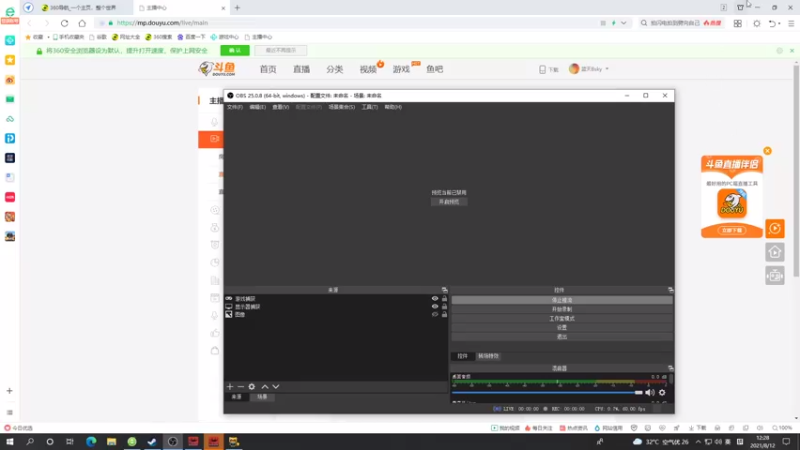This screenshot has width=800, height=450.
Task: Open browser undo-close-tab icon
Action: pos(772,23)
